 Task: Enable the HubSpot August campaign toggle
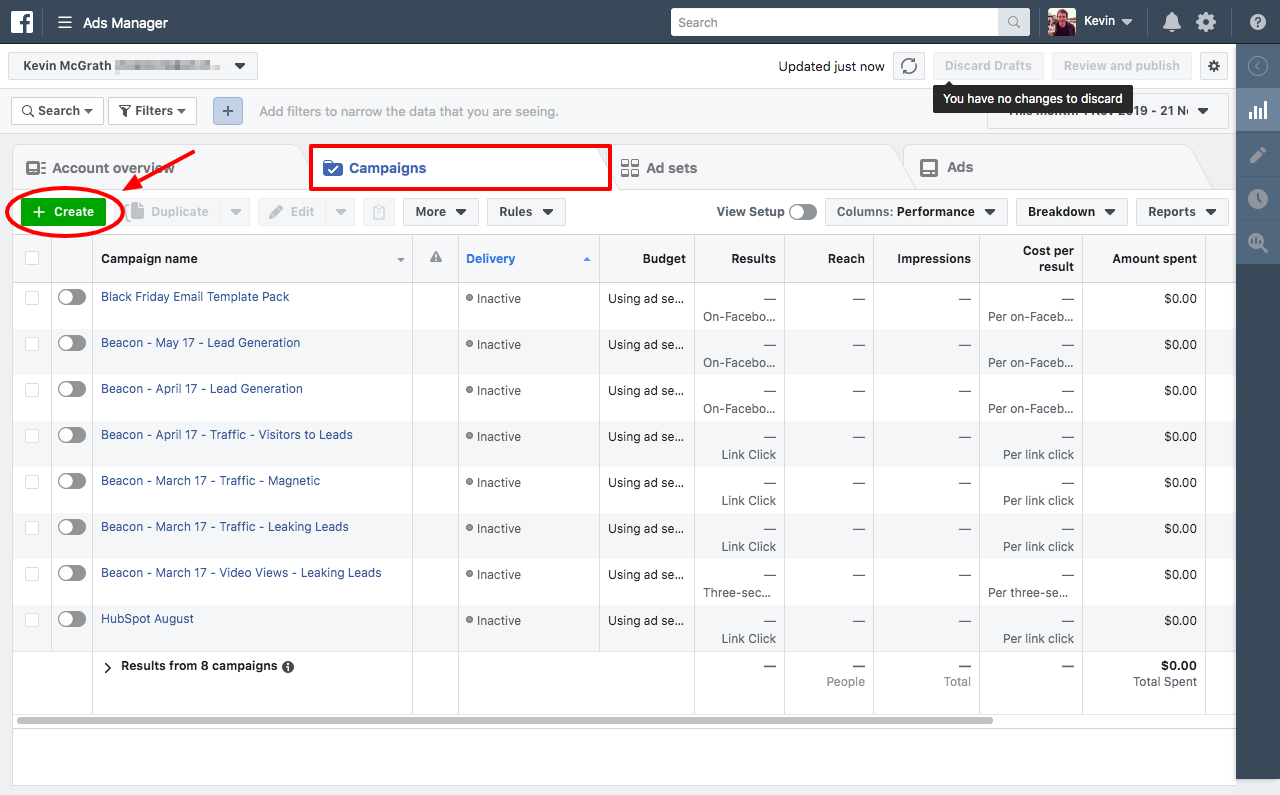(x=72, y=619)
